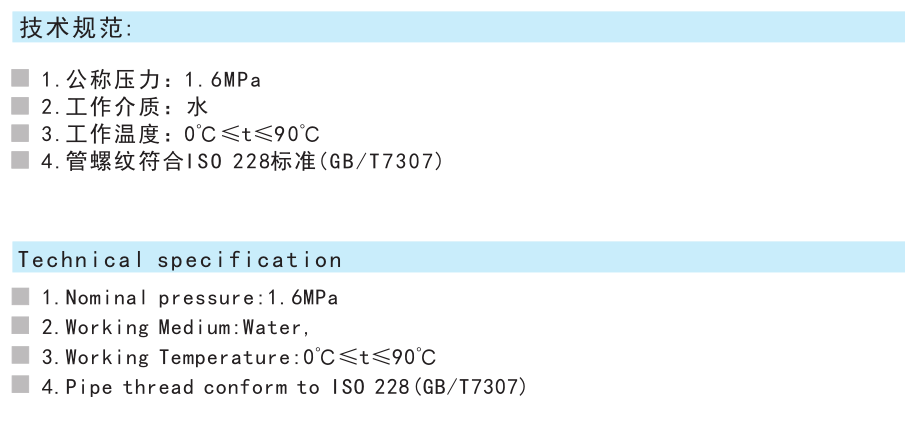
Task: Click the Chinese temperature range 0℃≤t≤90℃
Action: click(x=252, y=134)
